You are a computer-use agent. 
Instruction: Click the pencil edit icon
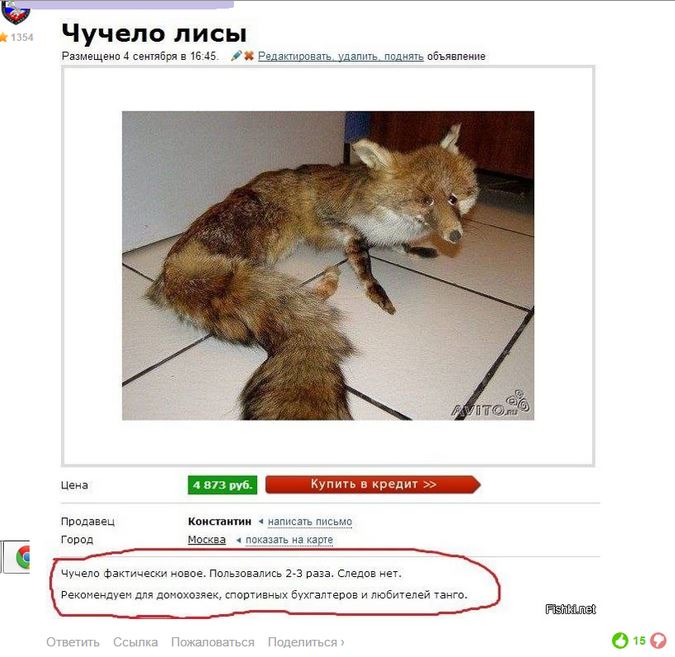pyautogui.click(x=236, y=56)
